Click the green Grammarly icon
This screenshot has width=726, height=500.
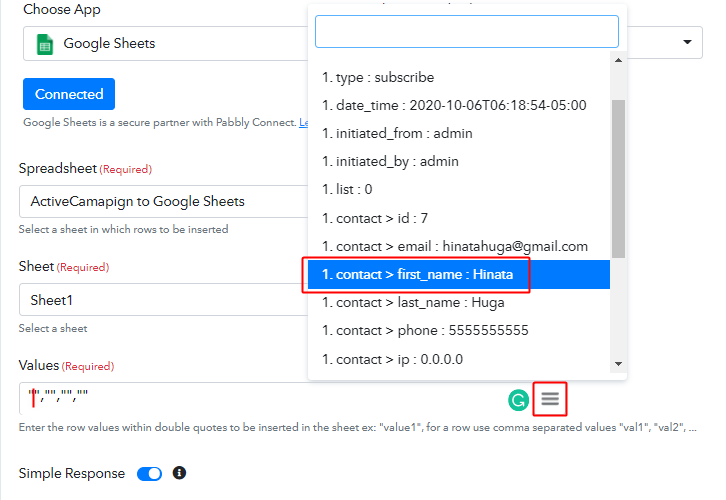[518, 400]
